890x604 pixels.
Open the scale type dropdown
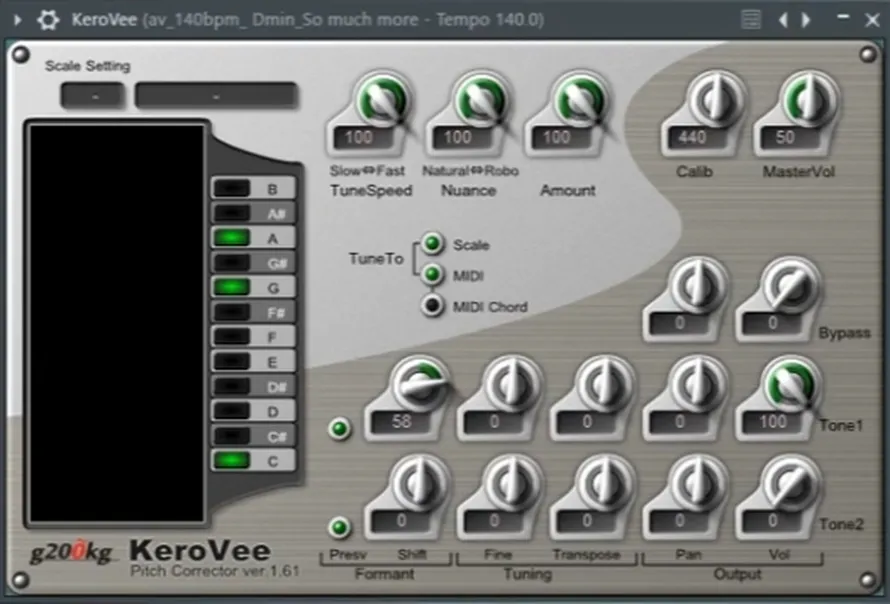pos(216,95)
